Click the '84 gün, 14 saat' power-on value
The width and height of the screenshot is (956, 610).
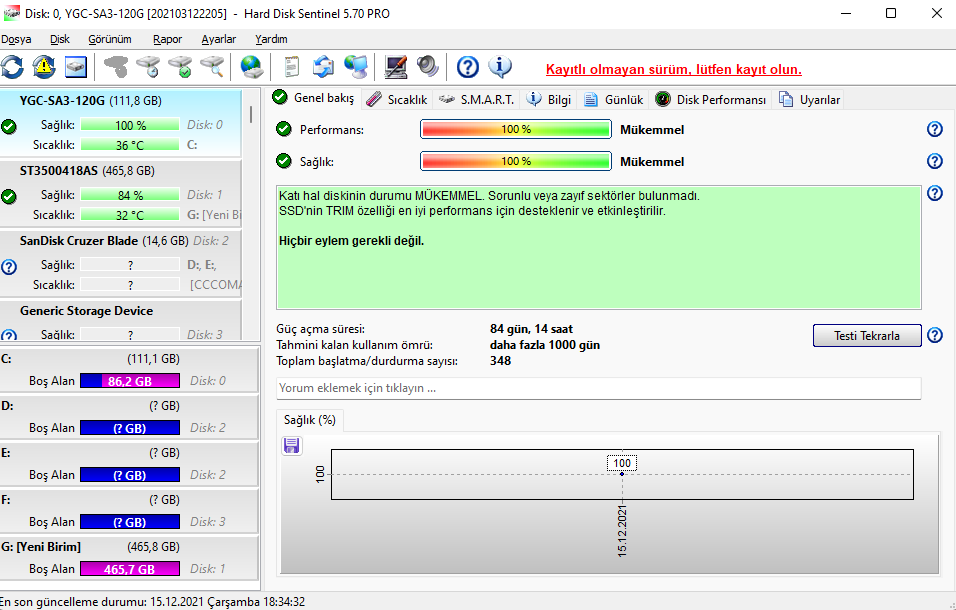532,329
